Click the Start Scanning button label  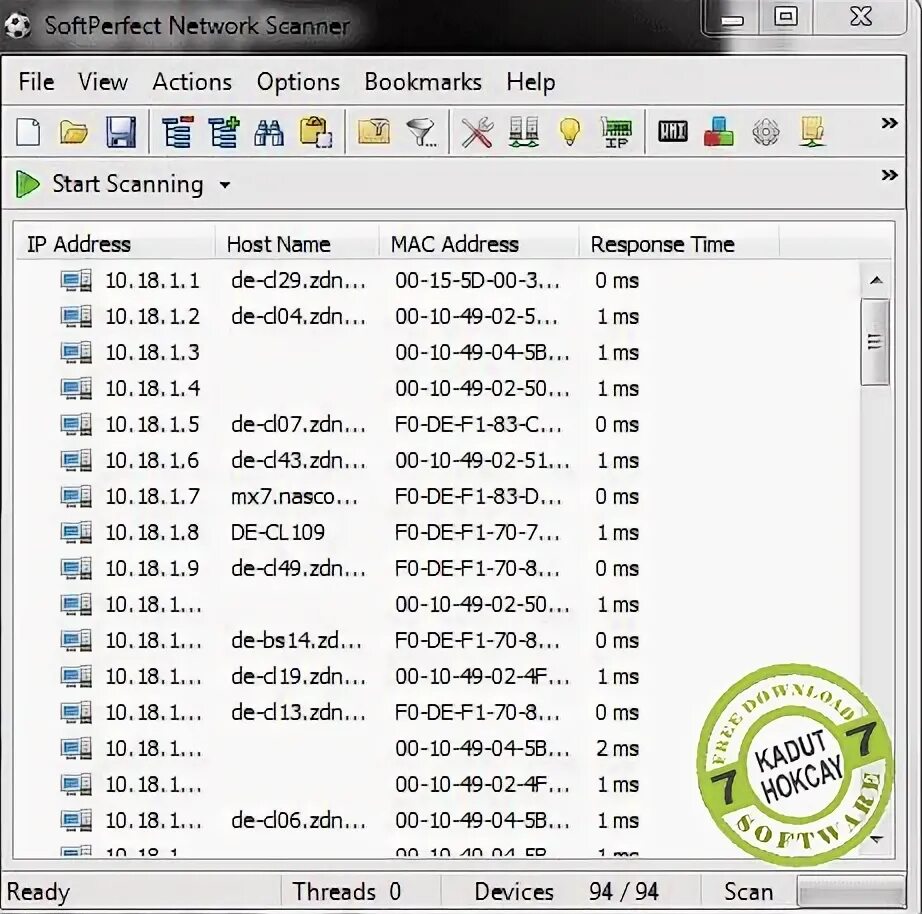(x=128, y=184)
